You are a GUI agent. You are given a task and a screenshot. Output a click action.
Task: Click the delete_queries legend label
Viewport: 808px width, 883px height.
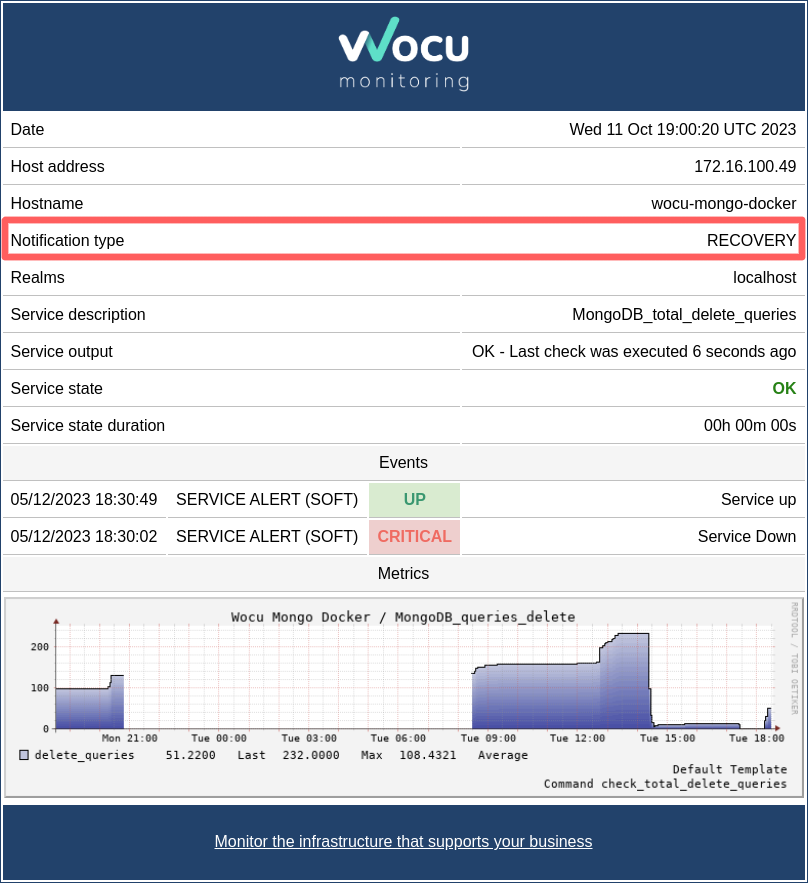tap(84, 755)
